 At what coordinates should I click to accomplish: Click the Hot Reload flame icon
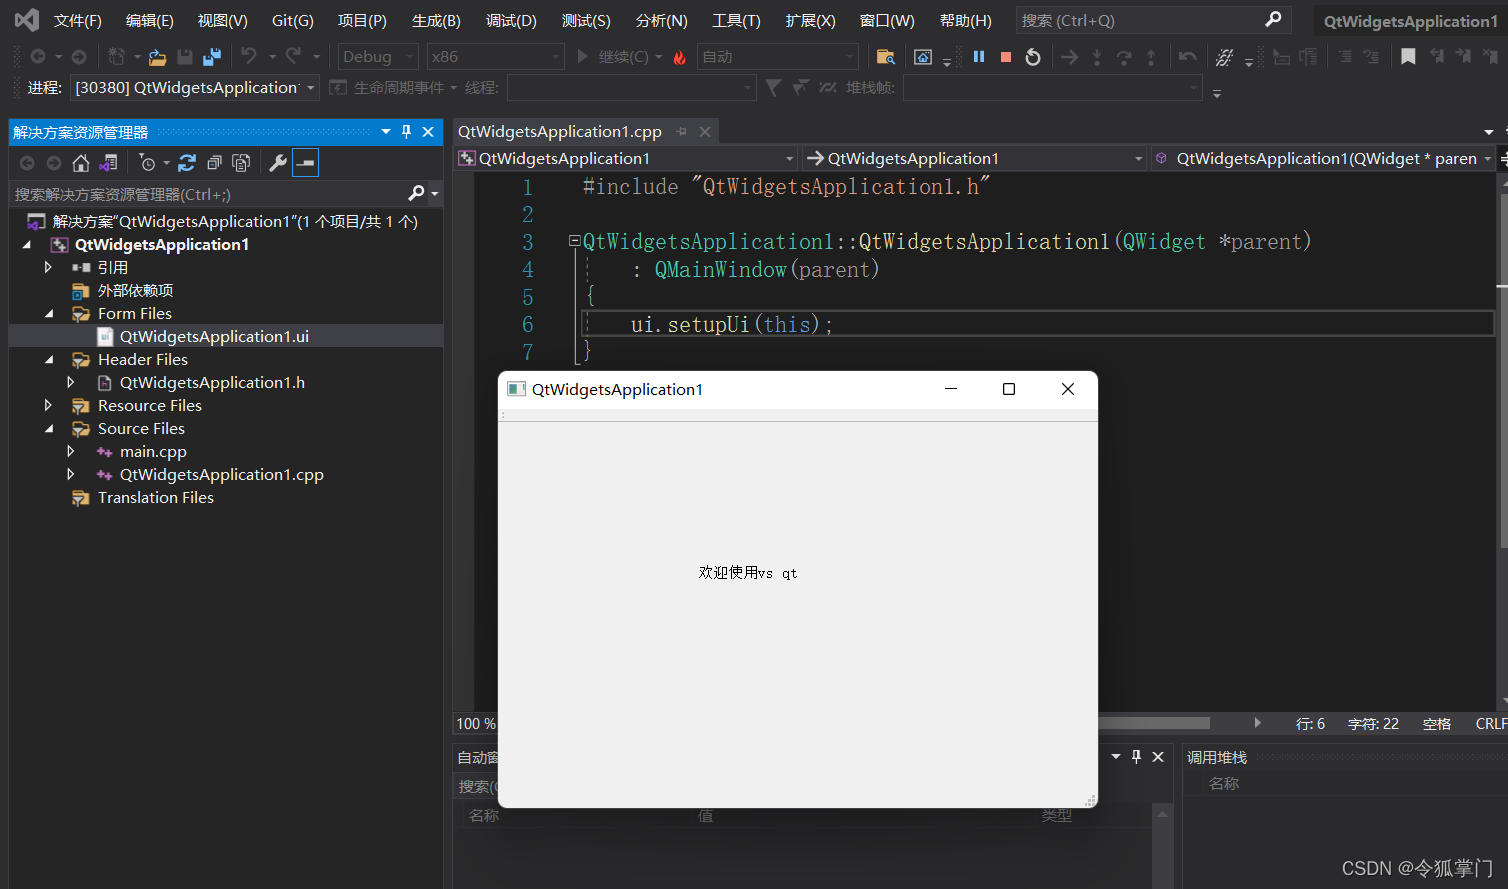(680, 57)
